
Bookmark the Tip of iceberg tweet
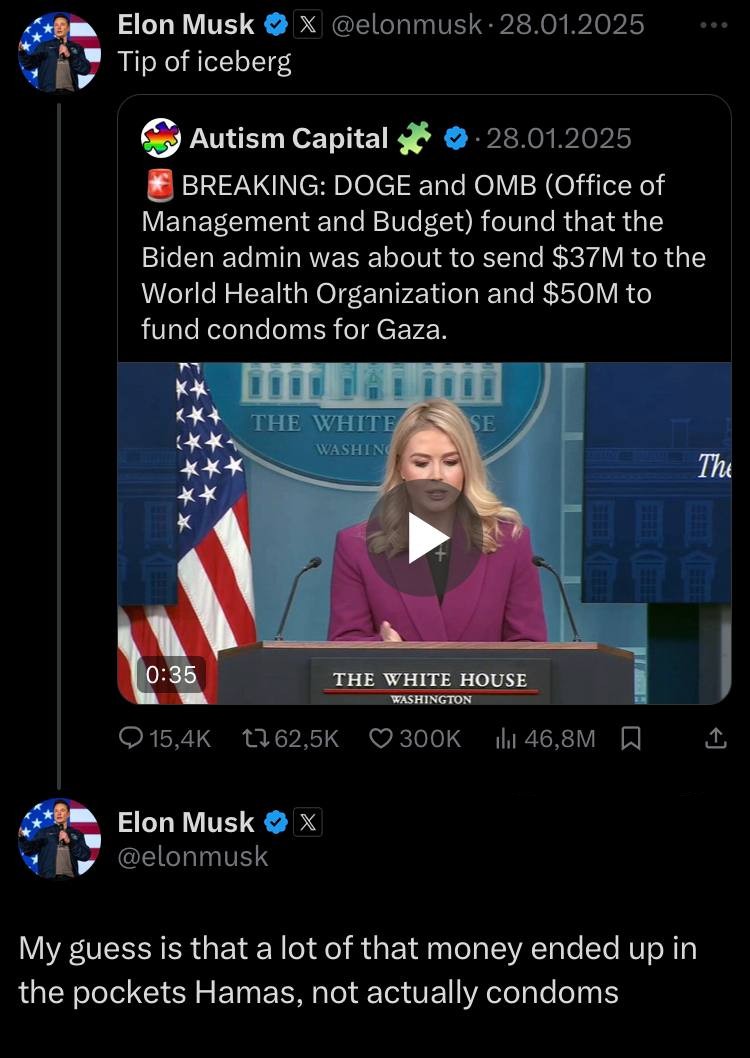point(631,739)
